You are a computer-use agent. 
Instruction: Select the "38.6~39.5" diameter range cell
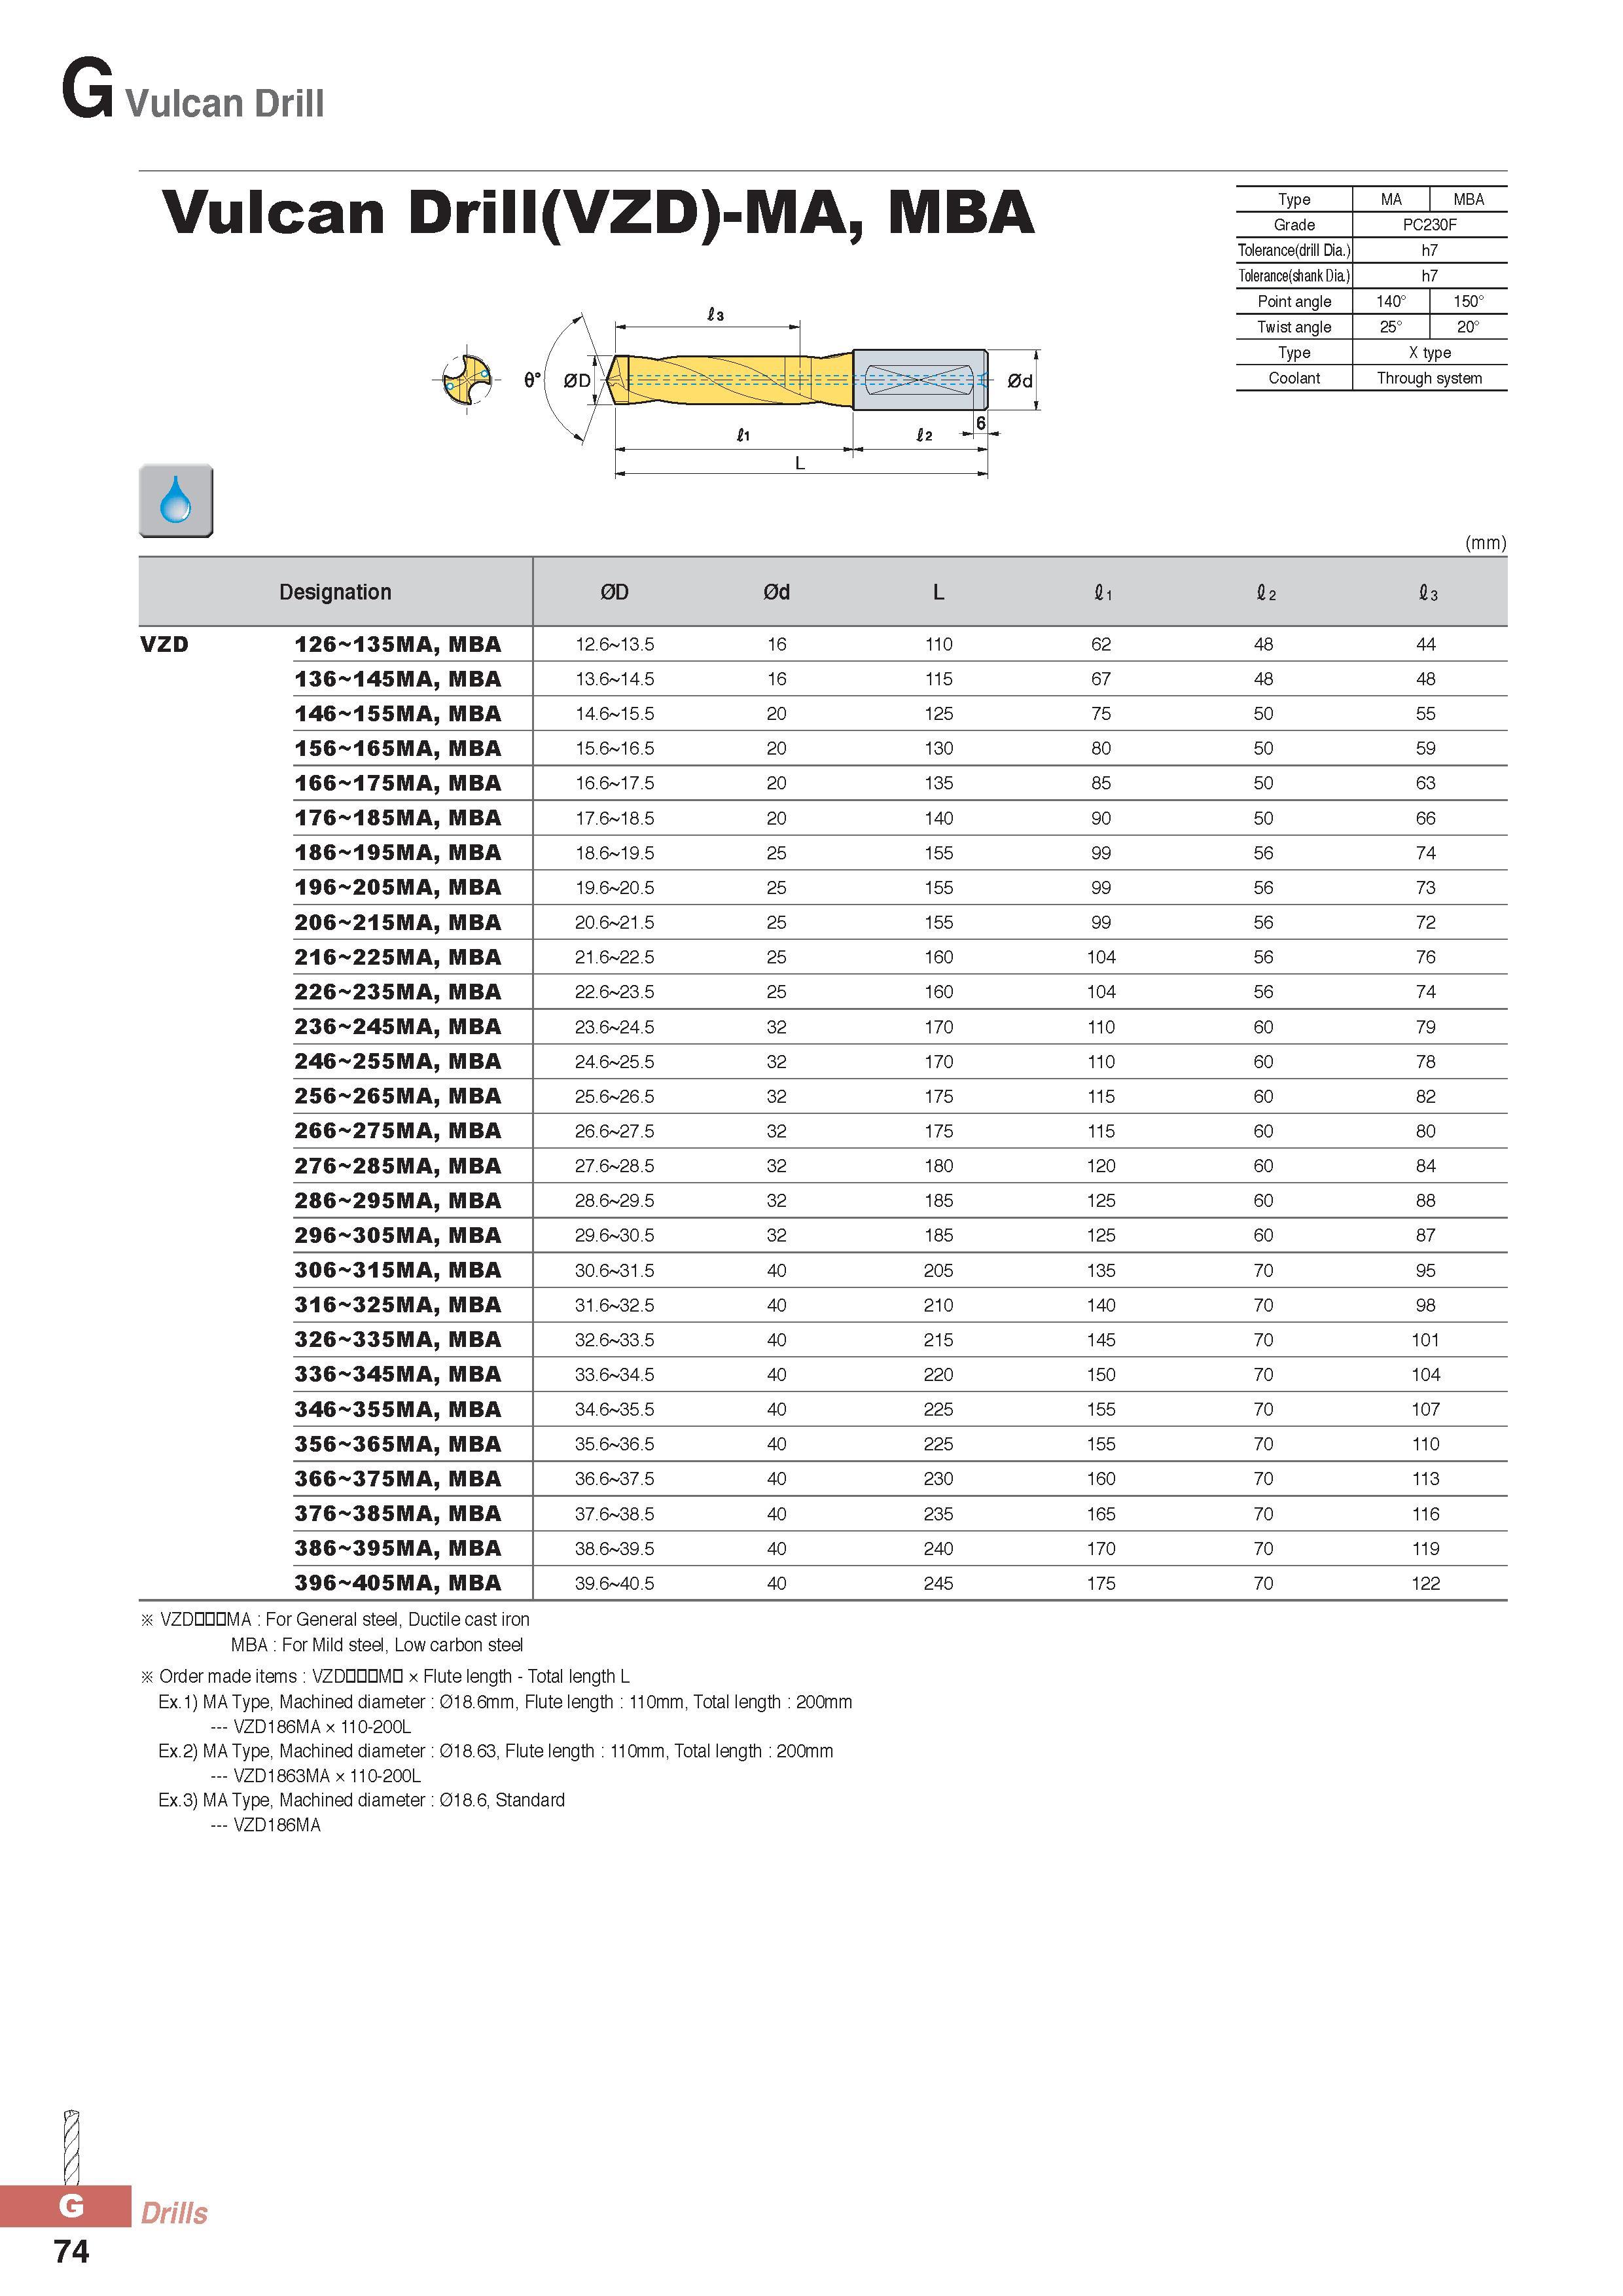[x=615, y=1548]
